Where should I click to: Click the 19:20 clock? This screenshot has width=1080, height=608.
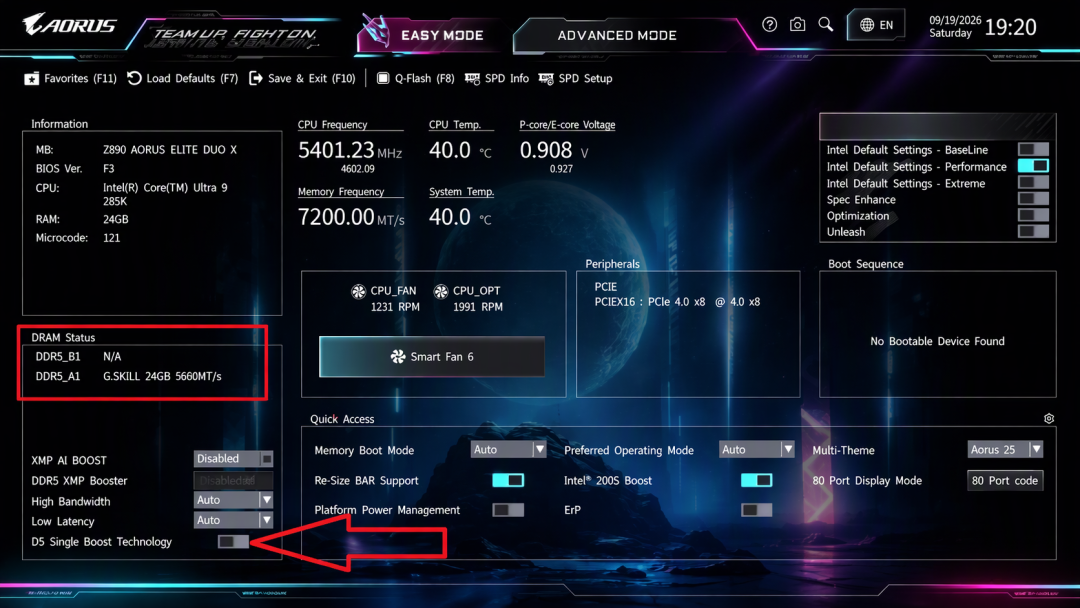(1010, 28)
